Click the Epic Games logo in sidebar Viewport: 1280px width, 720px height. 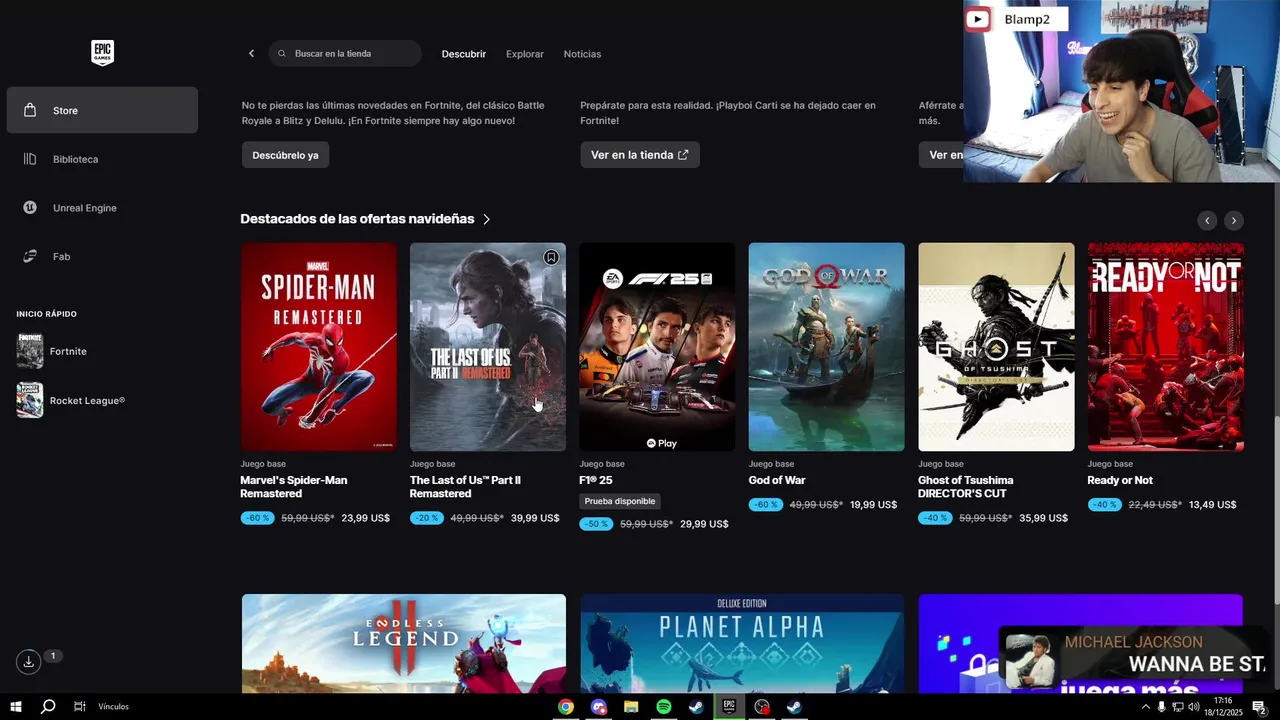[102, 53]
